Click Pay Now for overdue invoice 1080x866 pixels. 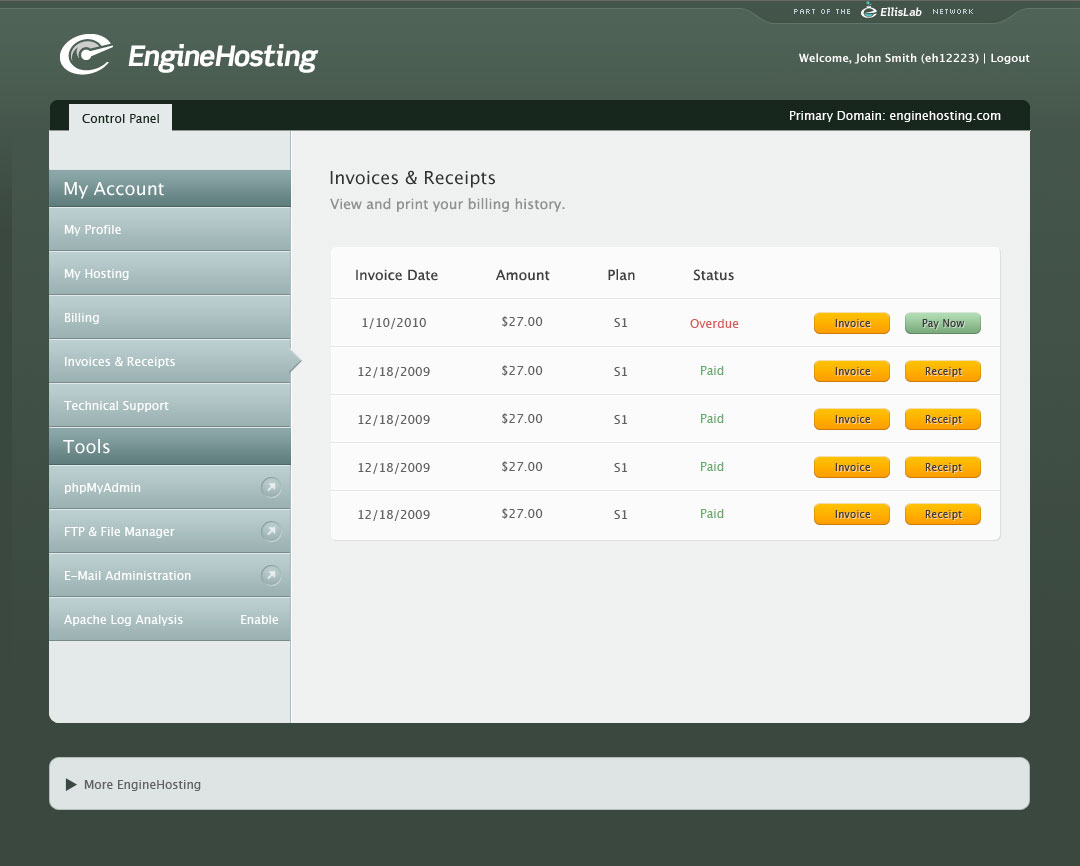point(942,323)
